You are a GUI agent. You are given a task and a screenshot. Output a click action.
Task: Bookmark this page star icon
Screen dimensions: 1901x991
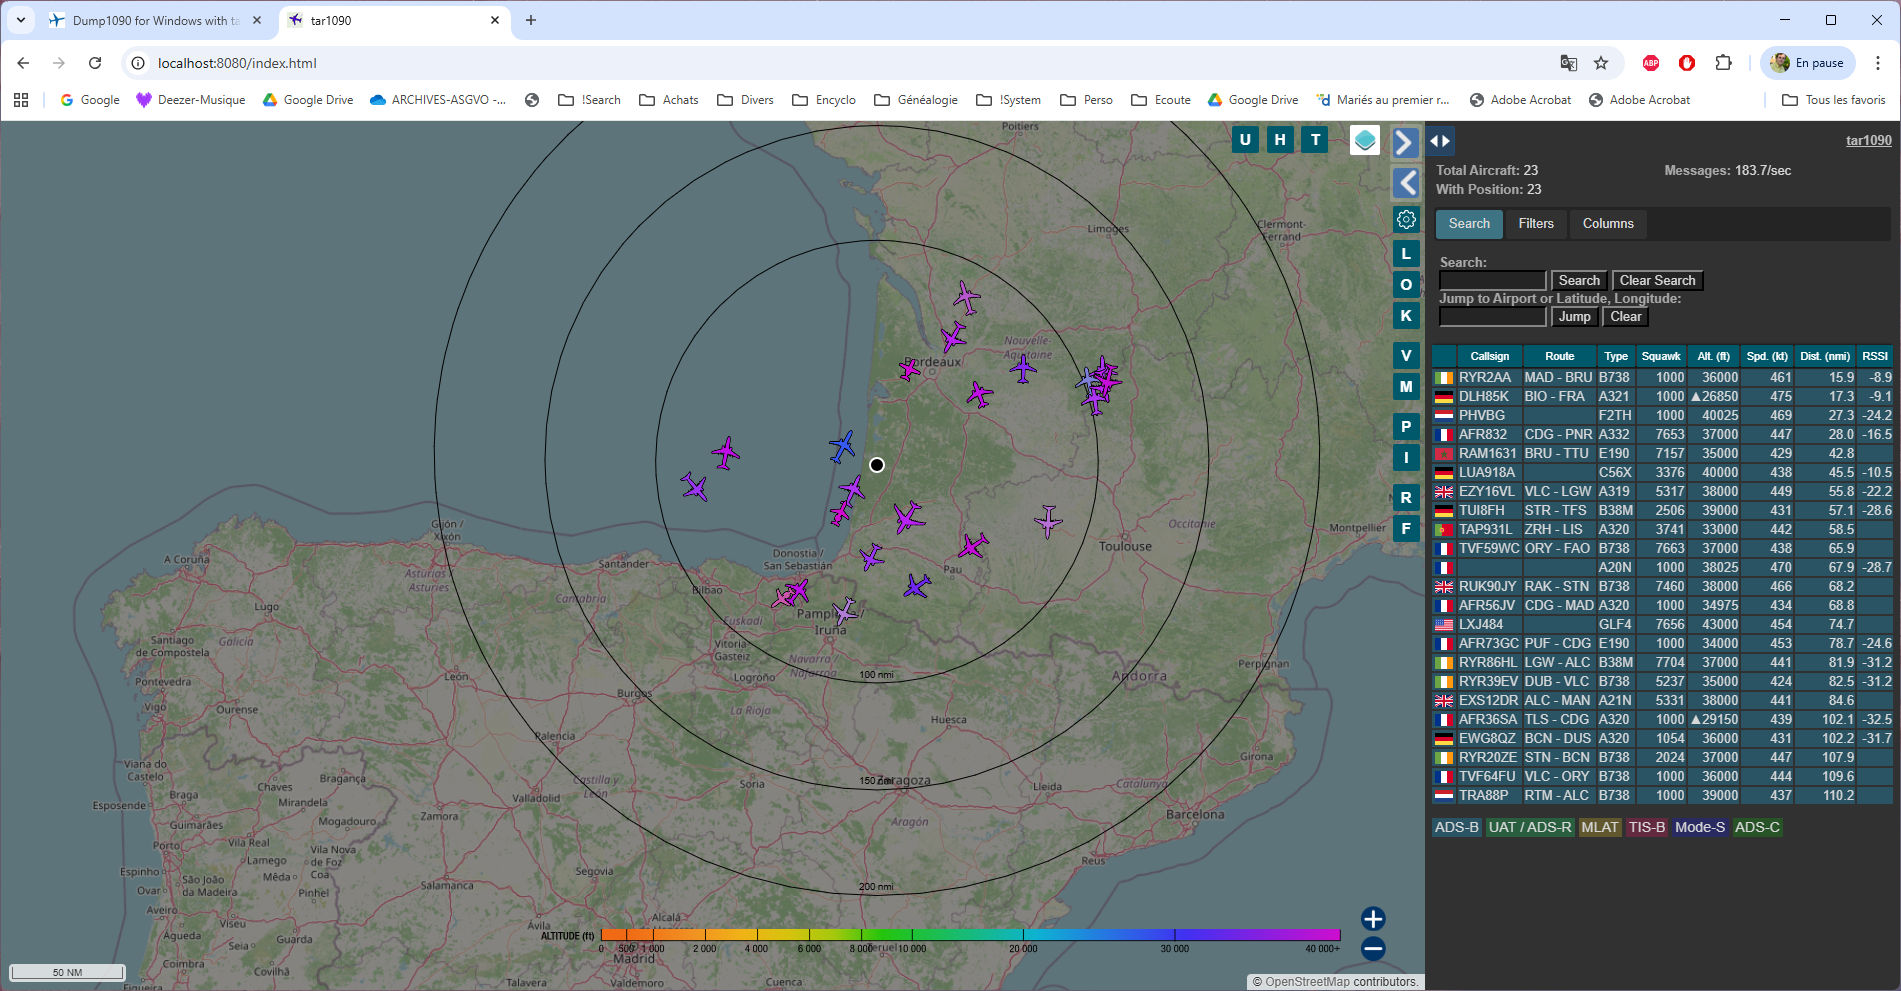point(1601,63)
